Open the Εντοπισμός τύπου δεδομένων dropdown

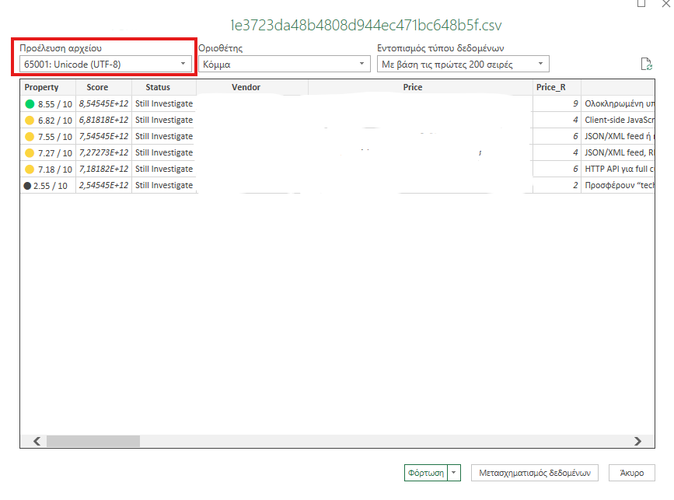(462, 64)
